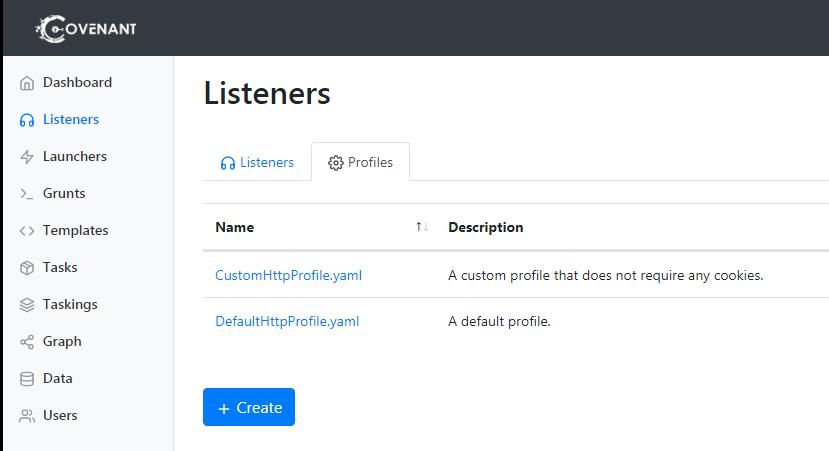Switch to the Listeners tab
The image size is (829, 451).
click(x=257, y=162)
